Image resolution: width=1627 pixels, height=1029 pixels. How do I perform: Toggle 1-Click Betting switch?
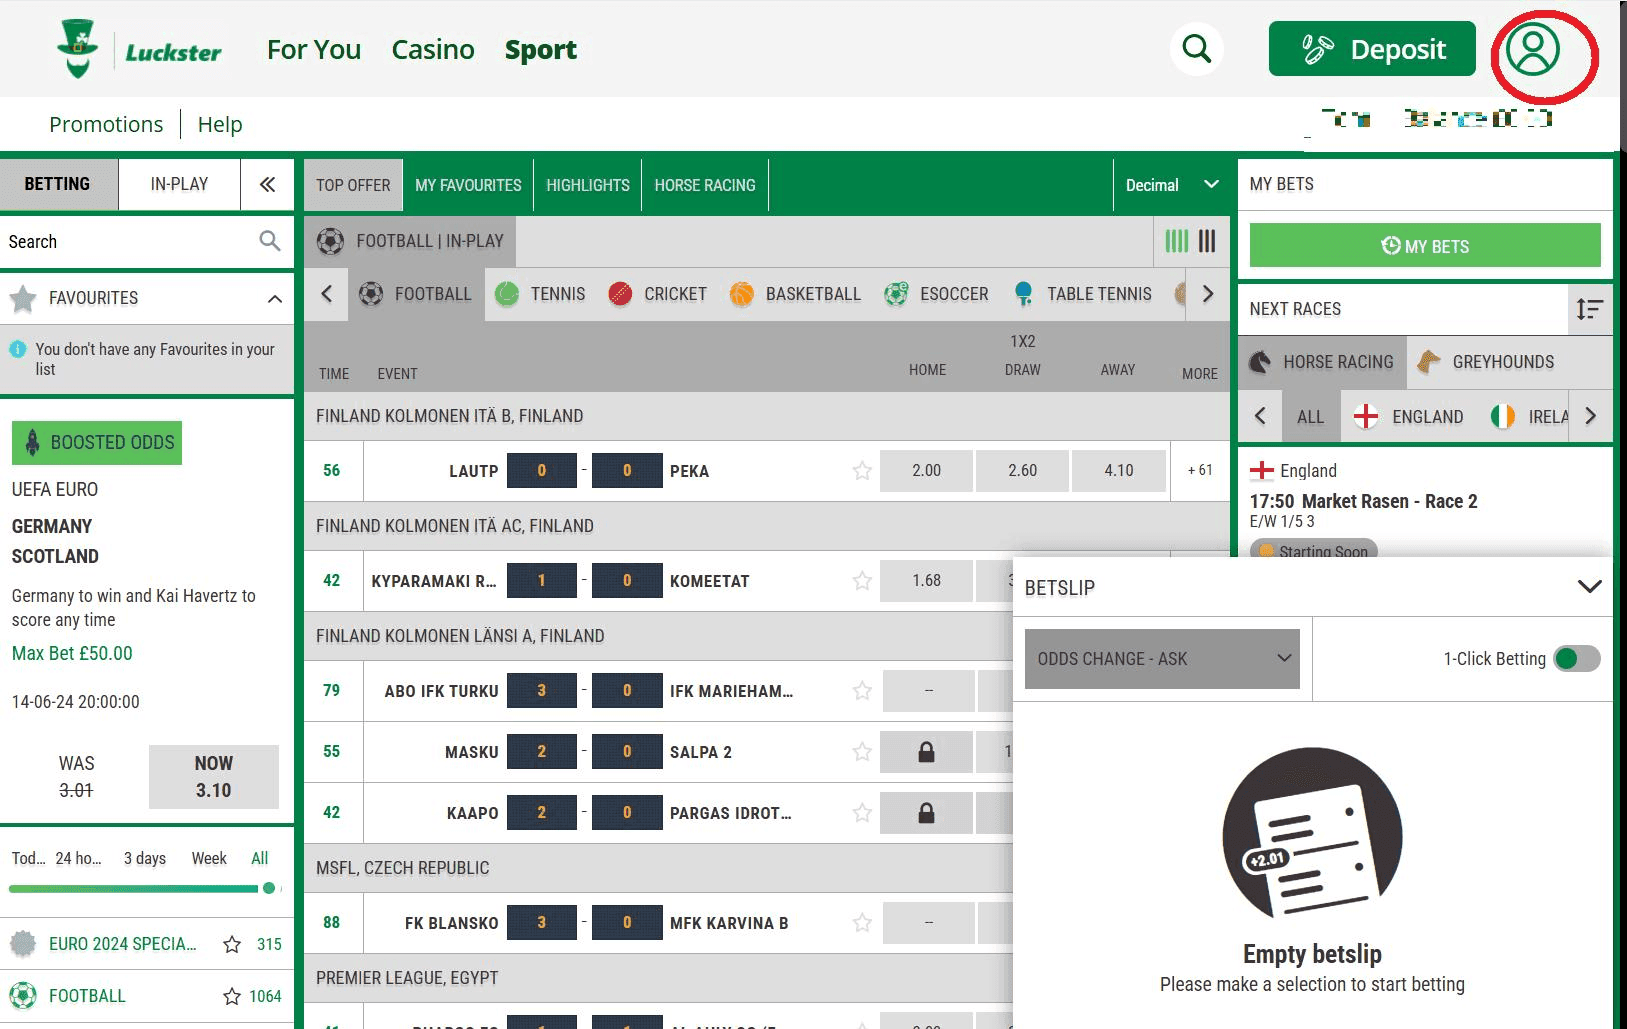[x=1576, y=658]
